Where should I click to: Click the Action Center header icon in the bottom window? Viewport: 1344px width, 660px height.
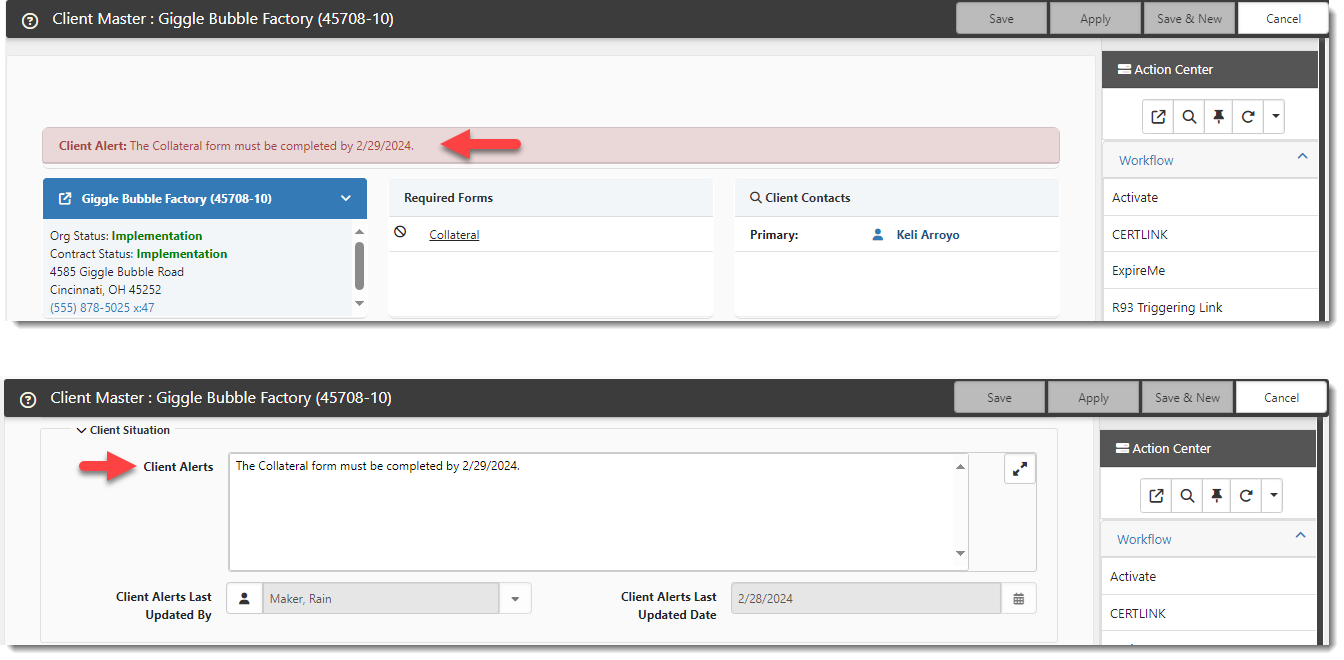coord(1122,449)
